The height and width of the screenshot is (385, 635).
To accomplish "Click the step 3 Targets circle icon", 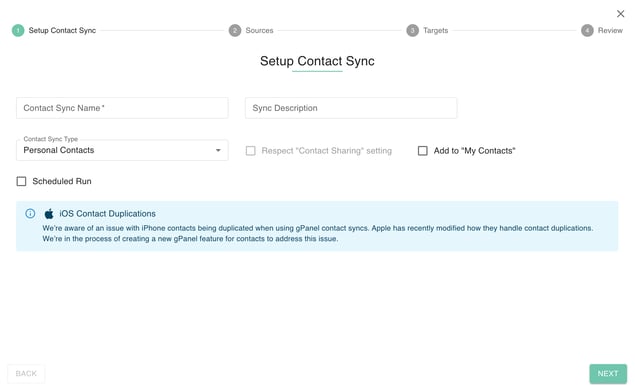I will click(x=412, y=30).
